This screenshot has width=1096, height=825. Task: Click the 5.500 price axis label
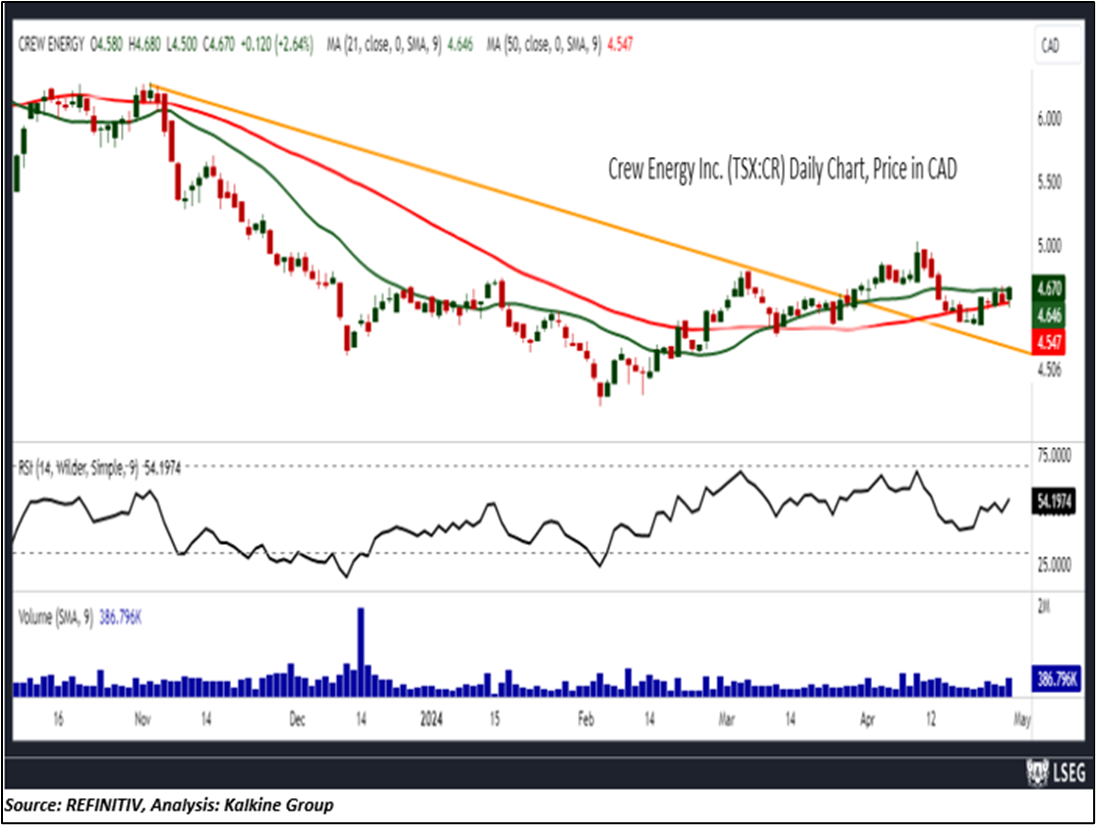tap(1049, 182)
